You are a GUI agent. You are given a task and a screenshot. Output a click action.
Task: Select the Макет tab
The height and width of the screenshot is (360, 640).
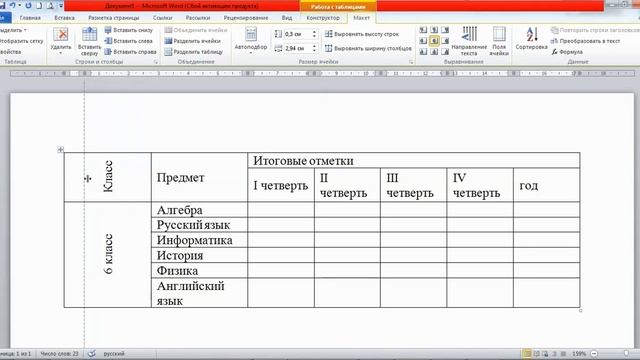361,18
